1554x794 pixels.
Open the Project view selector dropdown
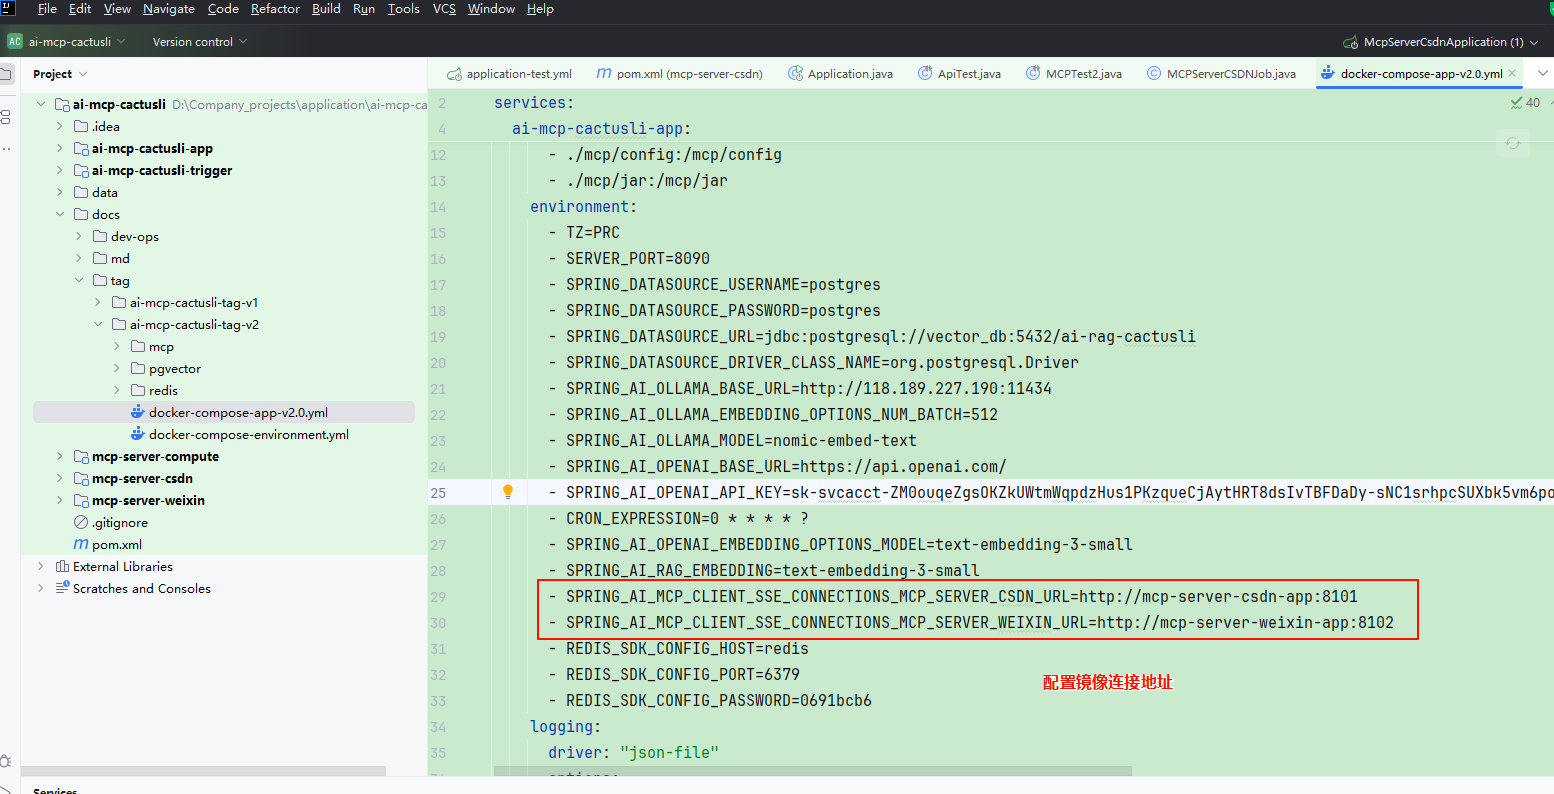coord(60,74)
